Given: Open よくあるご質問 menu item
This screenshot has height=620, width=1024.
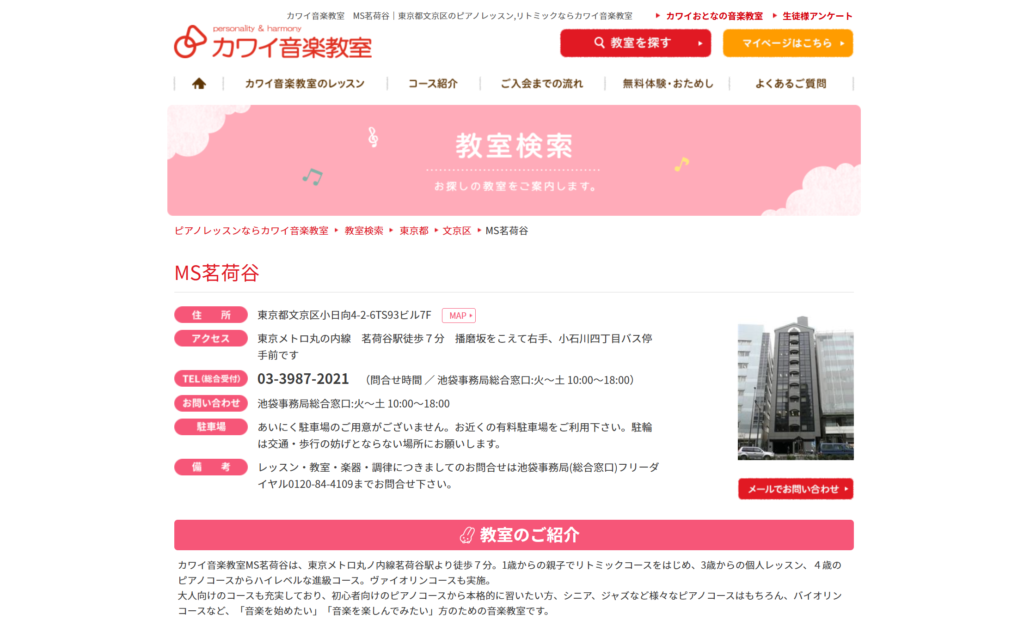Looking at the screenshot, I should [790, 84].
